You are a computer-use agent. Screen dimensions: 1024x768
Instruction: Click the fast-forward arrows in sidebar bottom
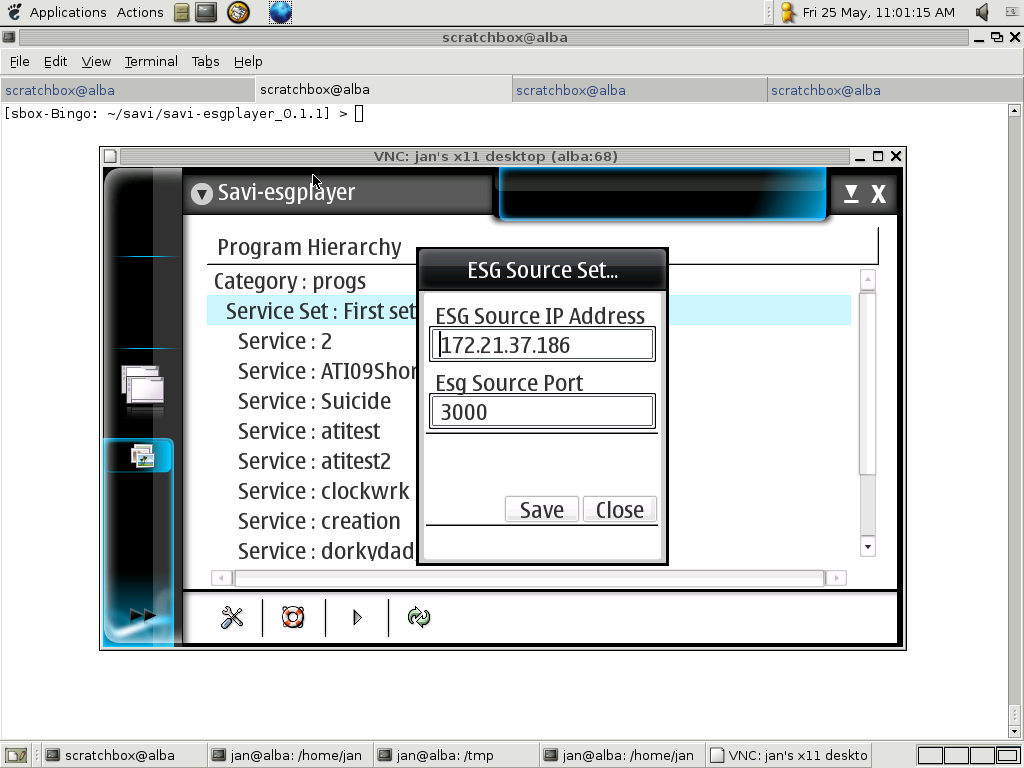click(142, 616)
